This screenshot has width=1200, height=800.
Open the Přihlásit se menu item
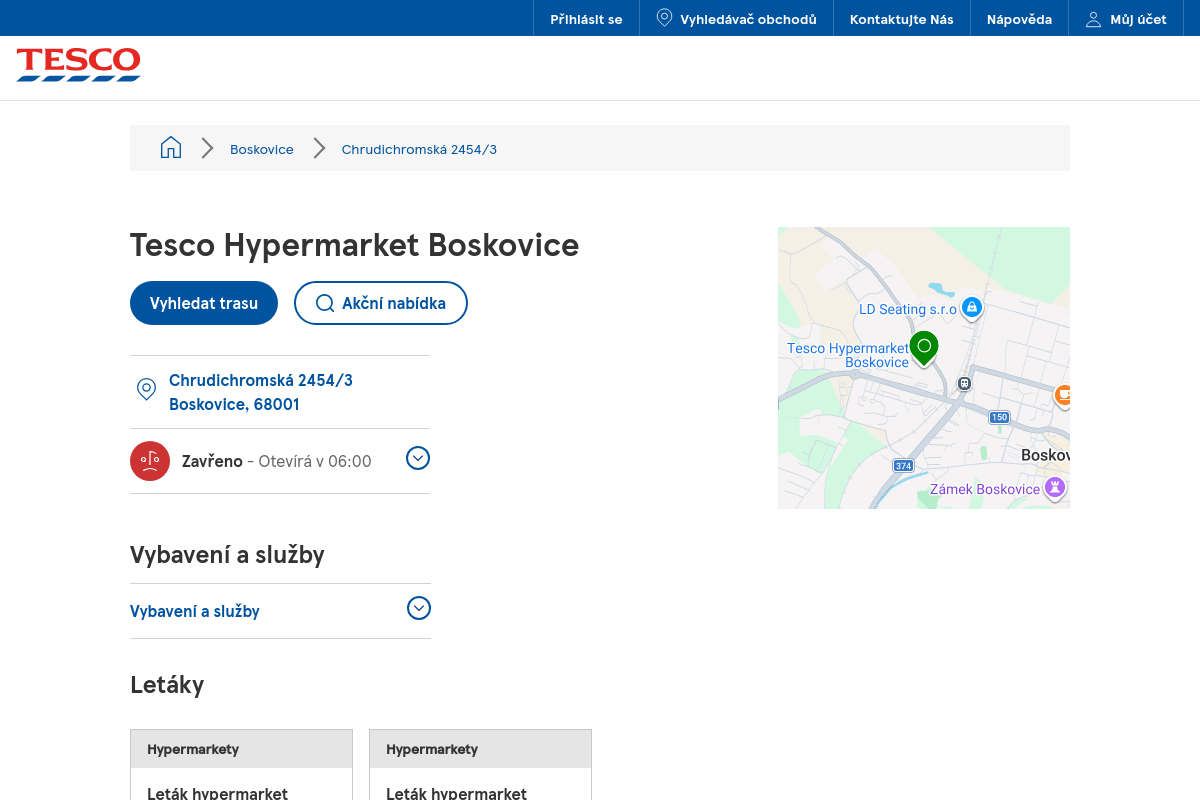coord(586,19)
